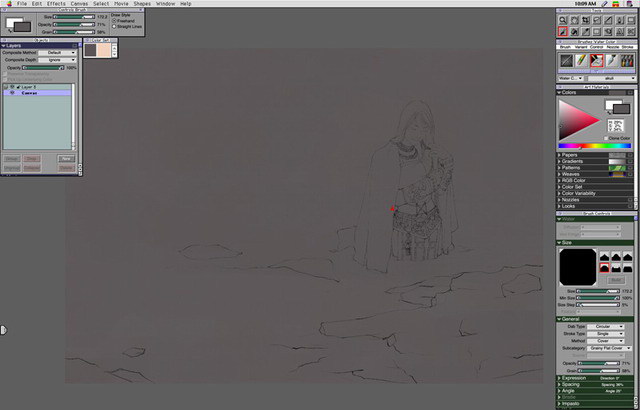Choose the red-outlined water color brush icon
The height and width of the screenshot is (410, 640).
click(596, 61)
